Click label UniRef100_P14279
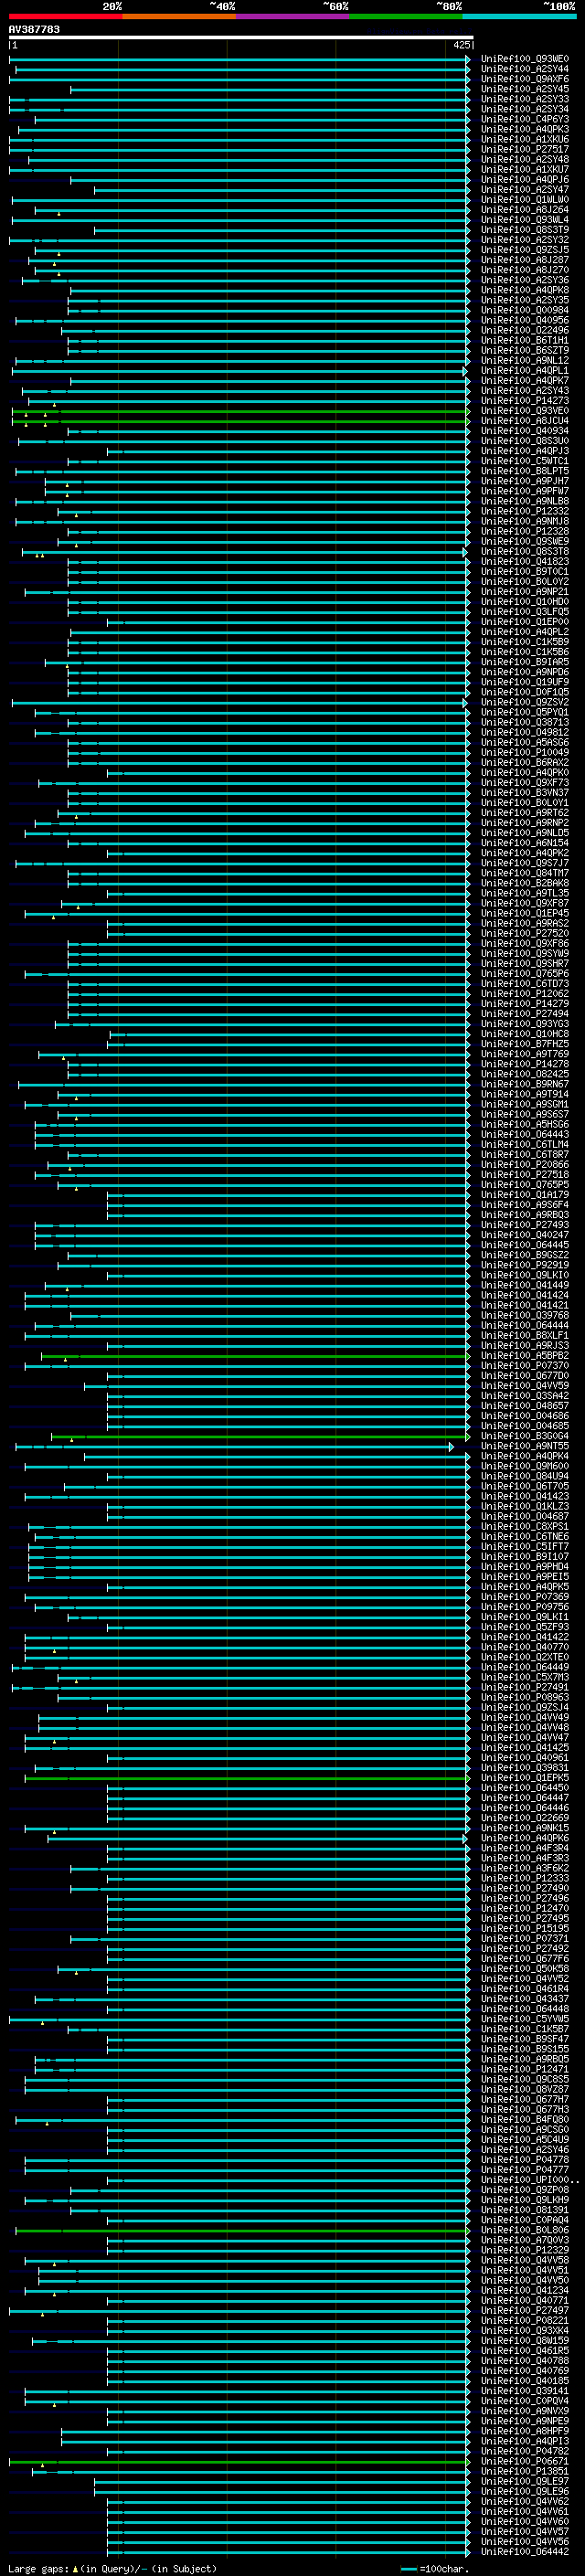 (524, 1004)
